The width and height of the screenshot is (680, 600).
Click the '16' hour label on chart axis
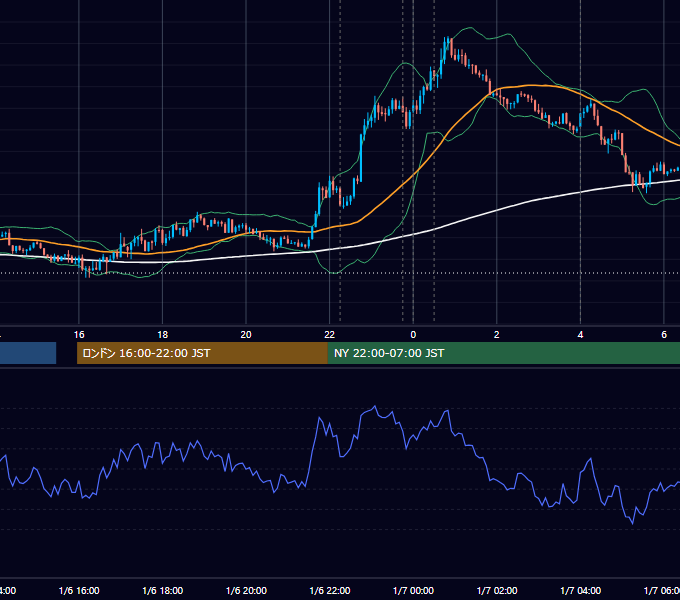(79, 335)
